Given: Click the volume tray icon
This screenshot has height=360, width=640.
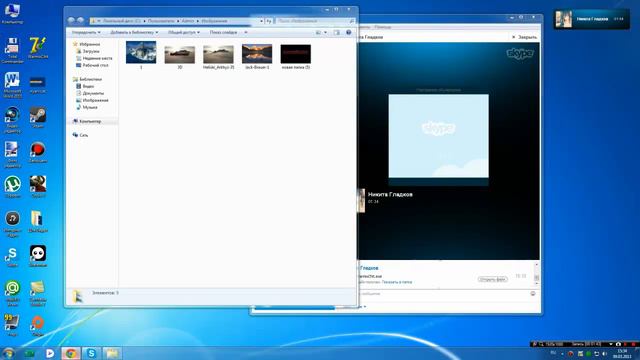Looking at the screenshot, I should pos(604,353).
